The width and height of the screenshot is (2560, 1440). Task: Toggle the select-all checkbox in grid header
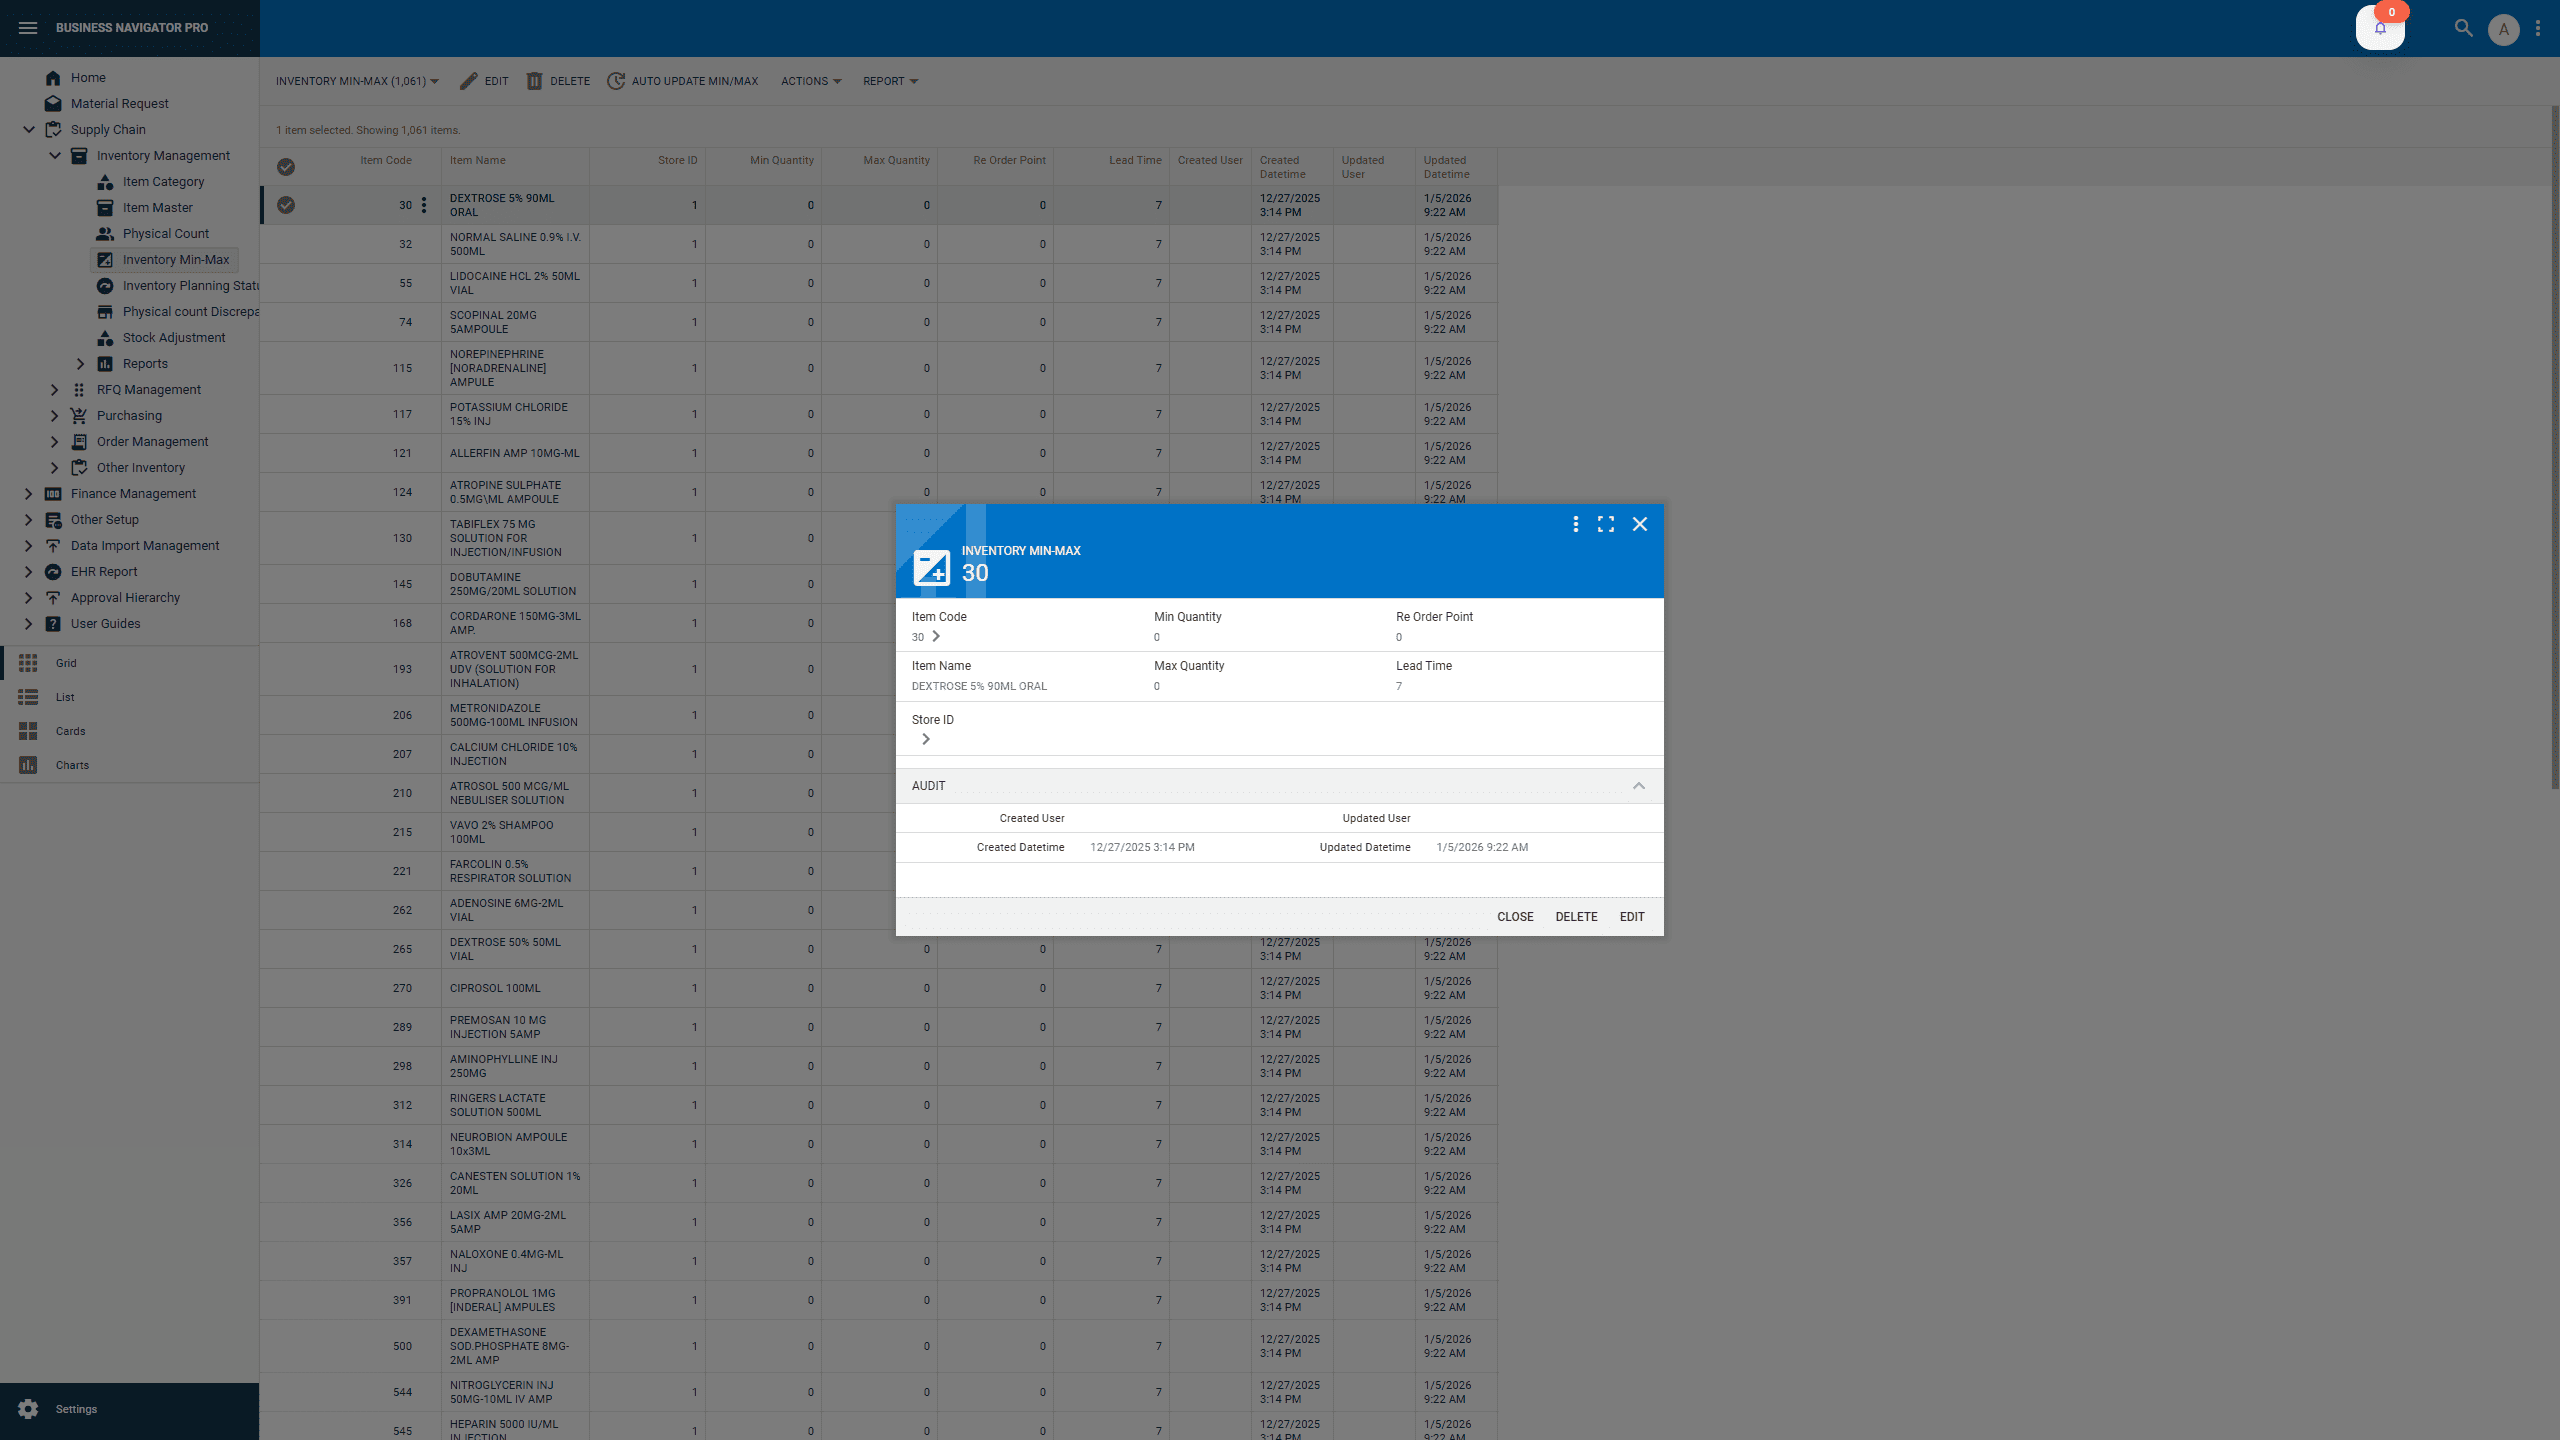(287, 167)
